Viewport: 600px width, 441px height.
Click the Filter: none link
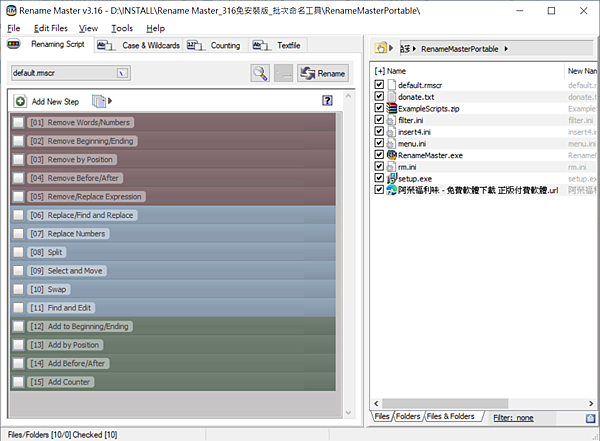[513, 418]
